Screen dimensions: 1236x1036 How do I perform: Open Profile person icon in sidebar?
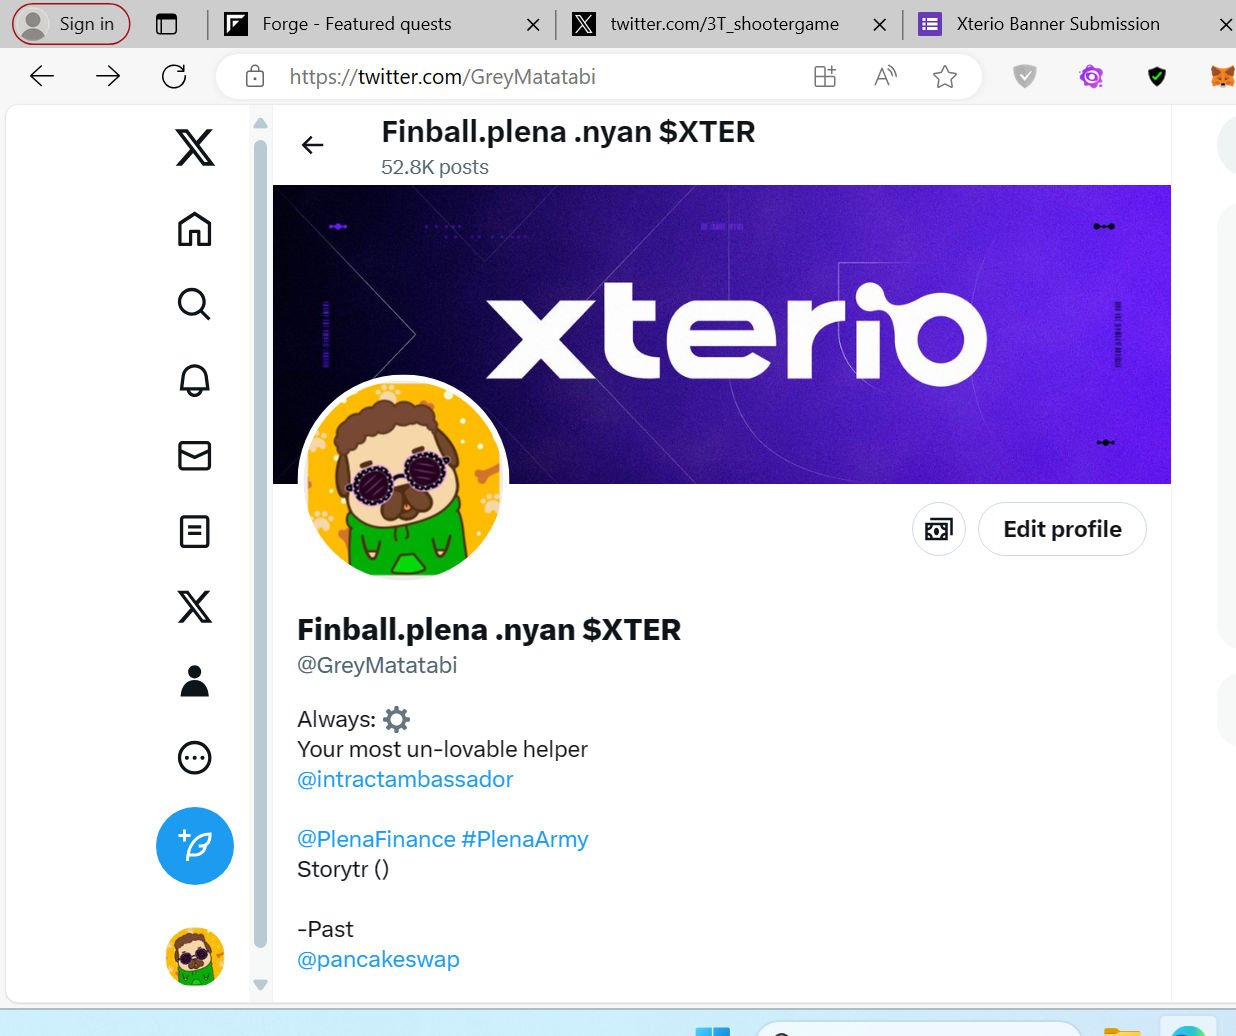(x=194, y=681)
